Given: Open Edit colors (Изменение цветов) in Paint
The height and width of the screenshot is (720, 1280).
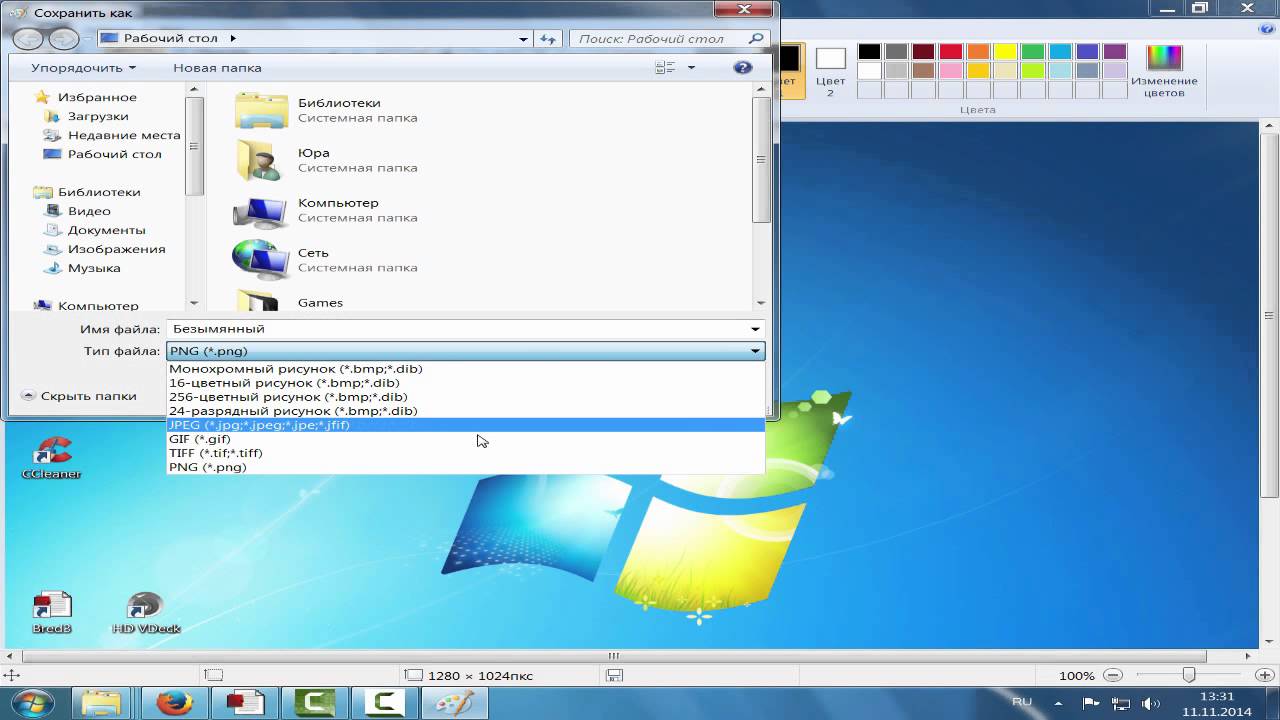Looking at the screenshot, I should [1164, 70].
